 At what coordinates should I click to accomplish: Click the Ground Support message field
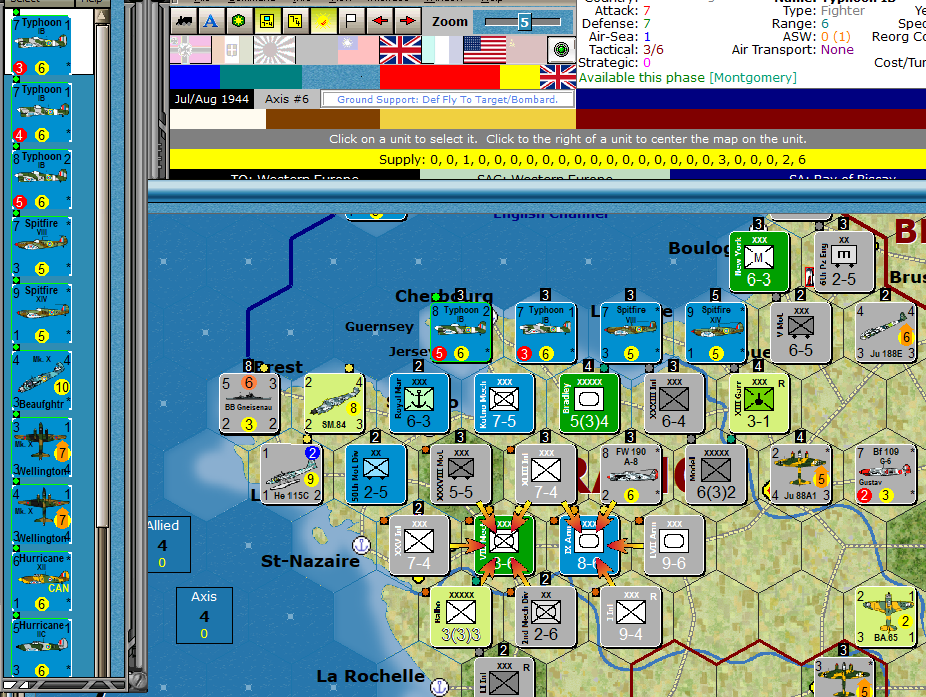coord(448,99)
